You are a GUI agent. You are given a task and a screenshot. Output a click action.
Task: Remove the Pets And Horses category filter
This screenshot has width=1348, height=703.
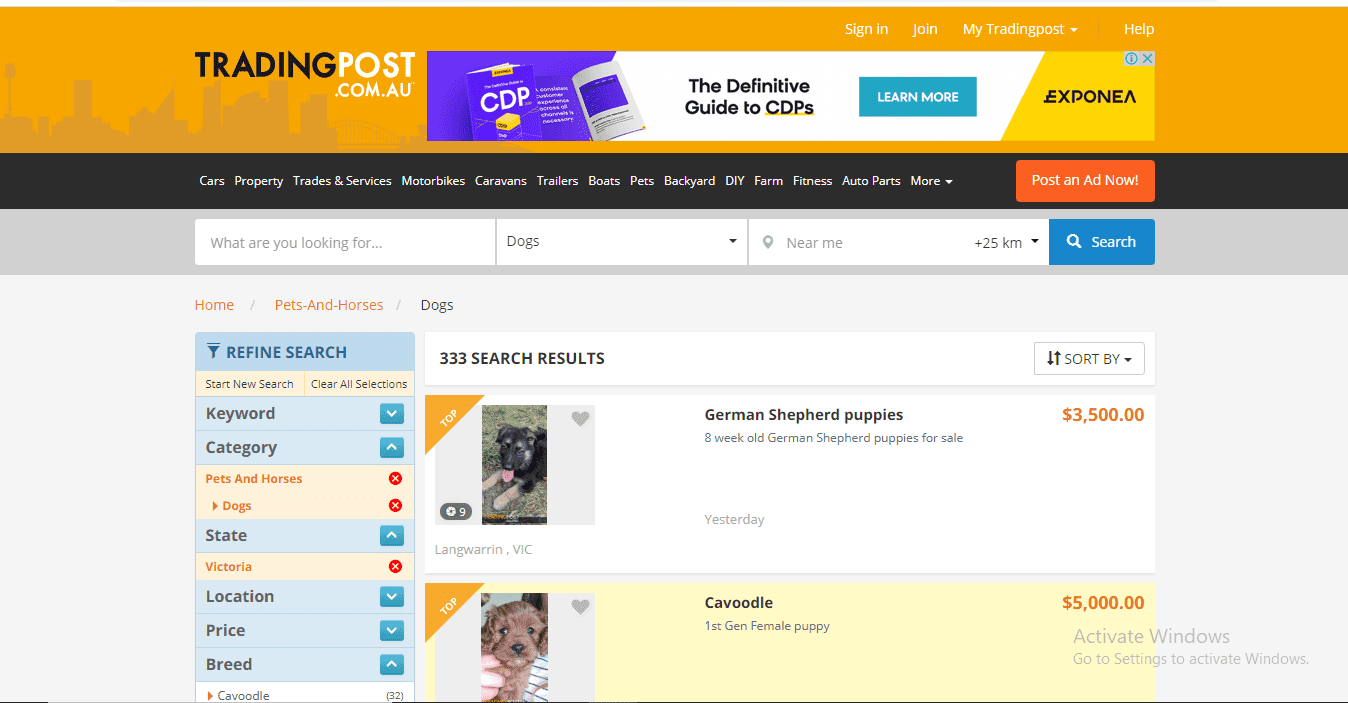tap(395, 479)
